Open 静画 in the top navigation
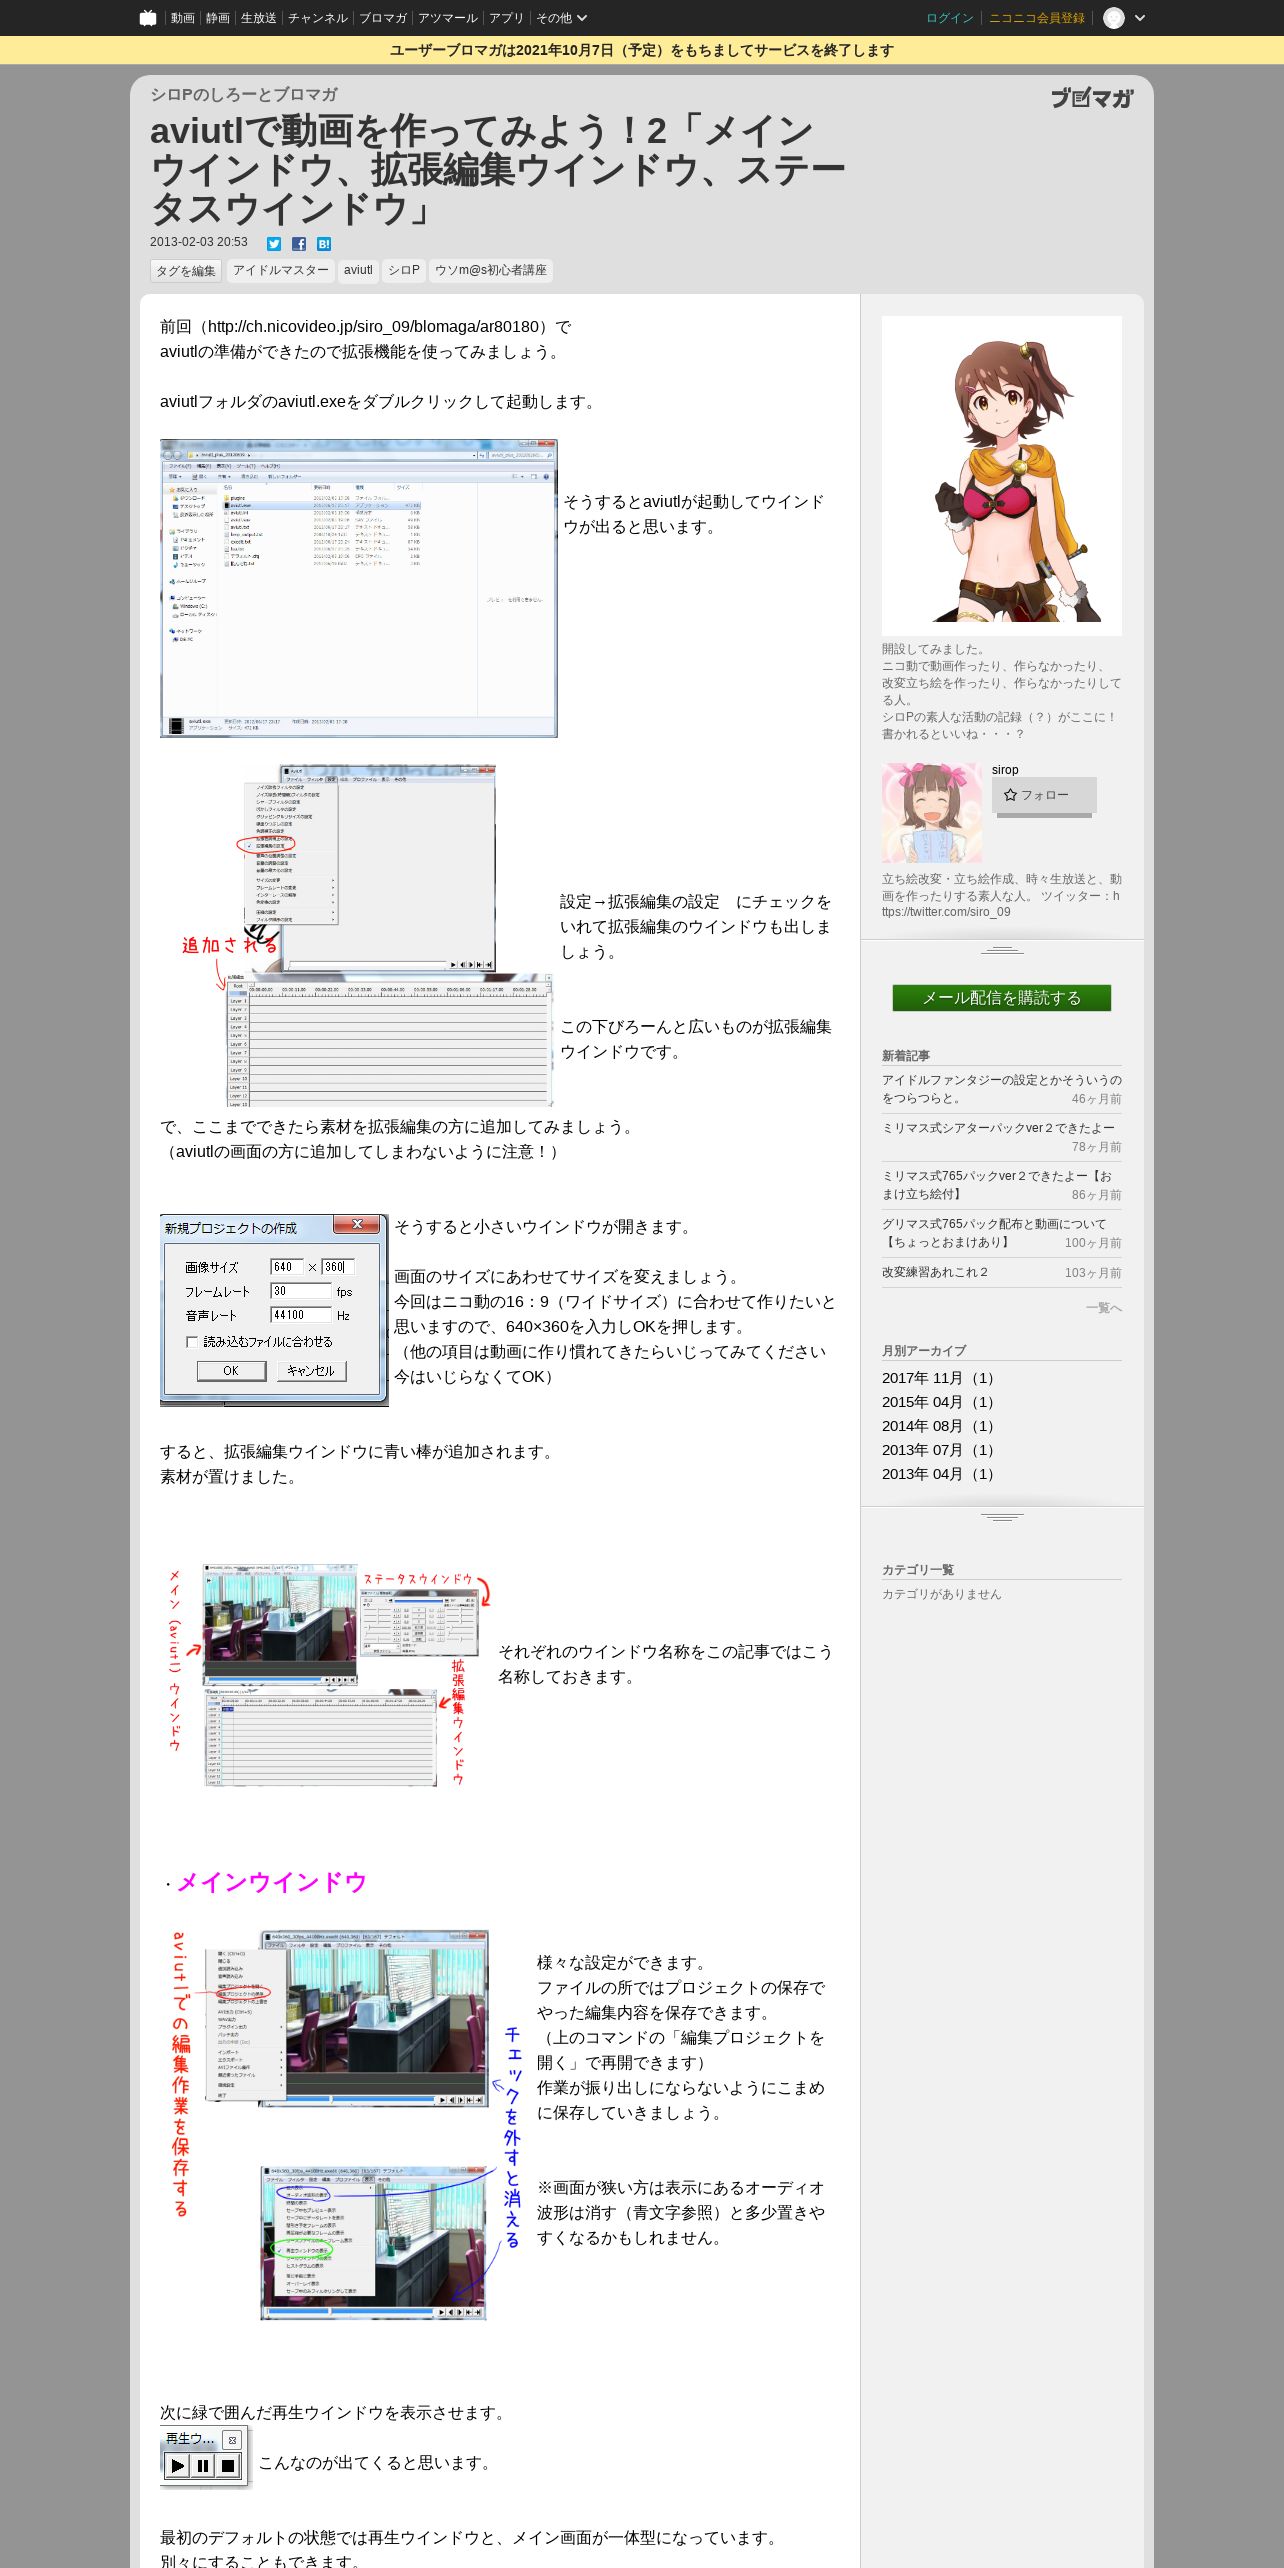This screenshot has width=1284, height=2568. (x=217, y=18)
